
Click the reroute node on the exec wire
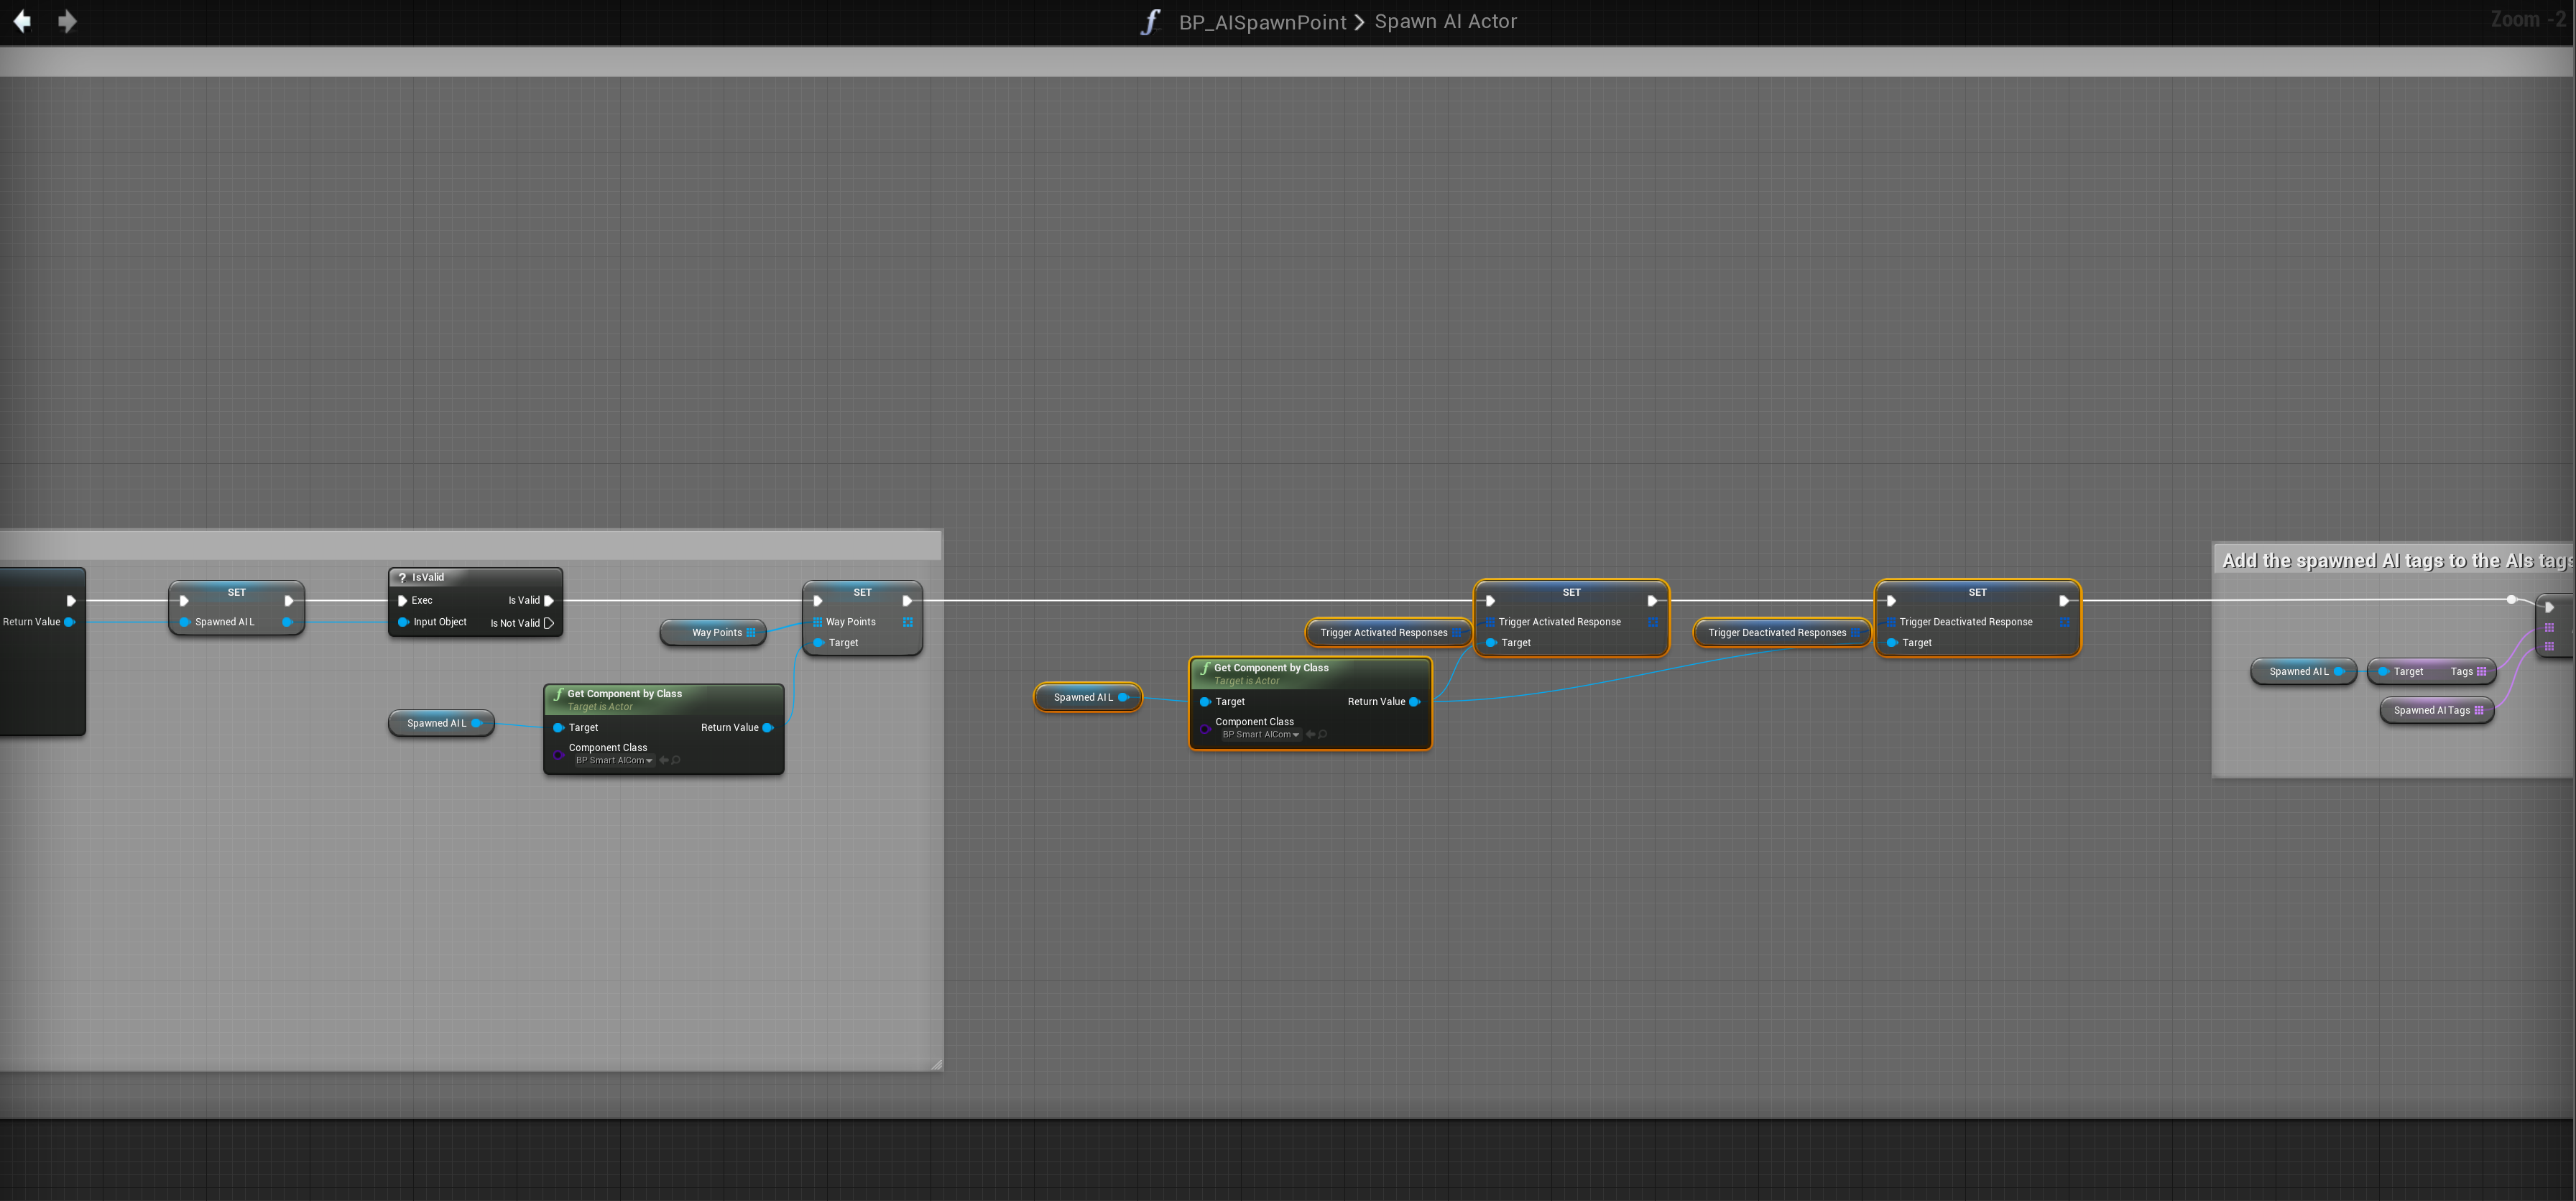(2511, 600)
